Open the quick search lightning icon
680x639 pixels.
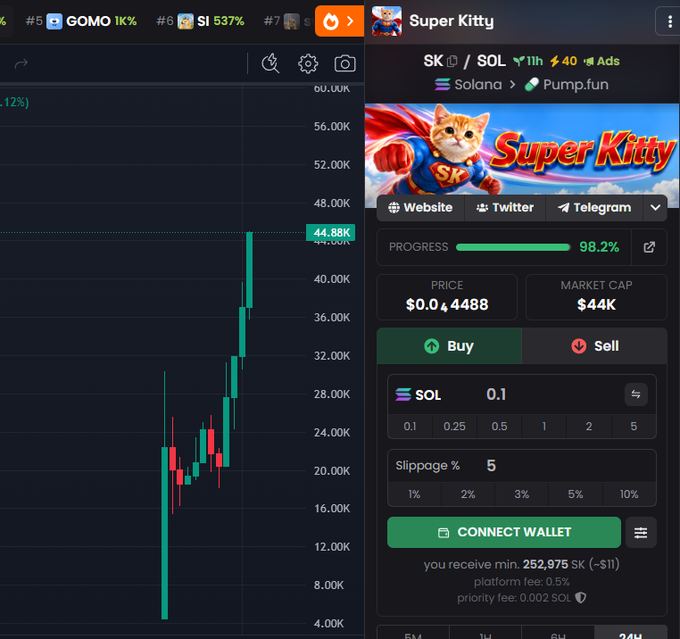[x=270, y=63]
